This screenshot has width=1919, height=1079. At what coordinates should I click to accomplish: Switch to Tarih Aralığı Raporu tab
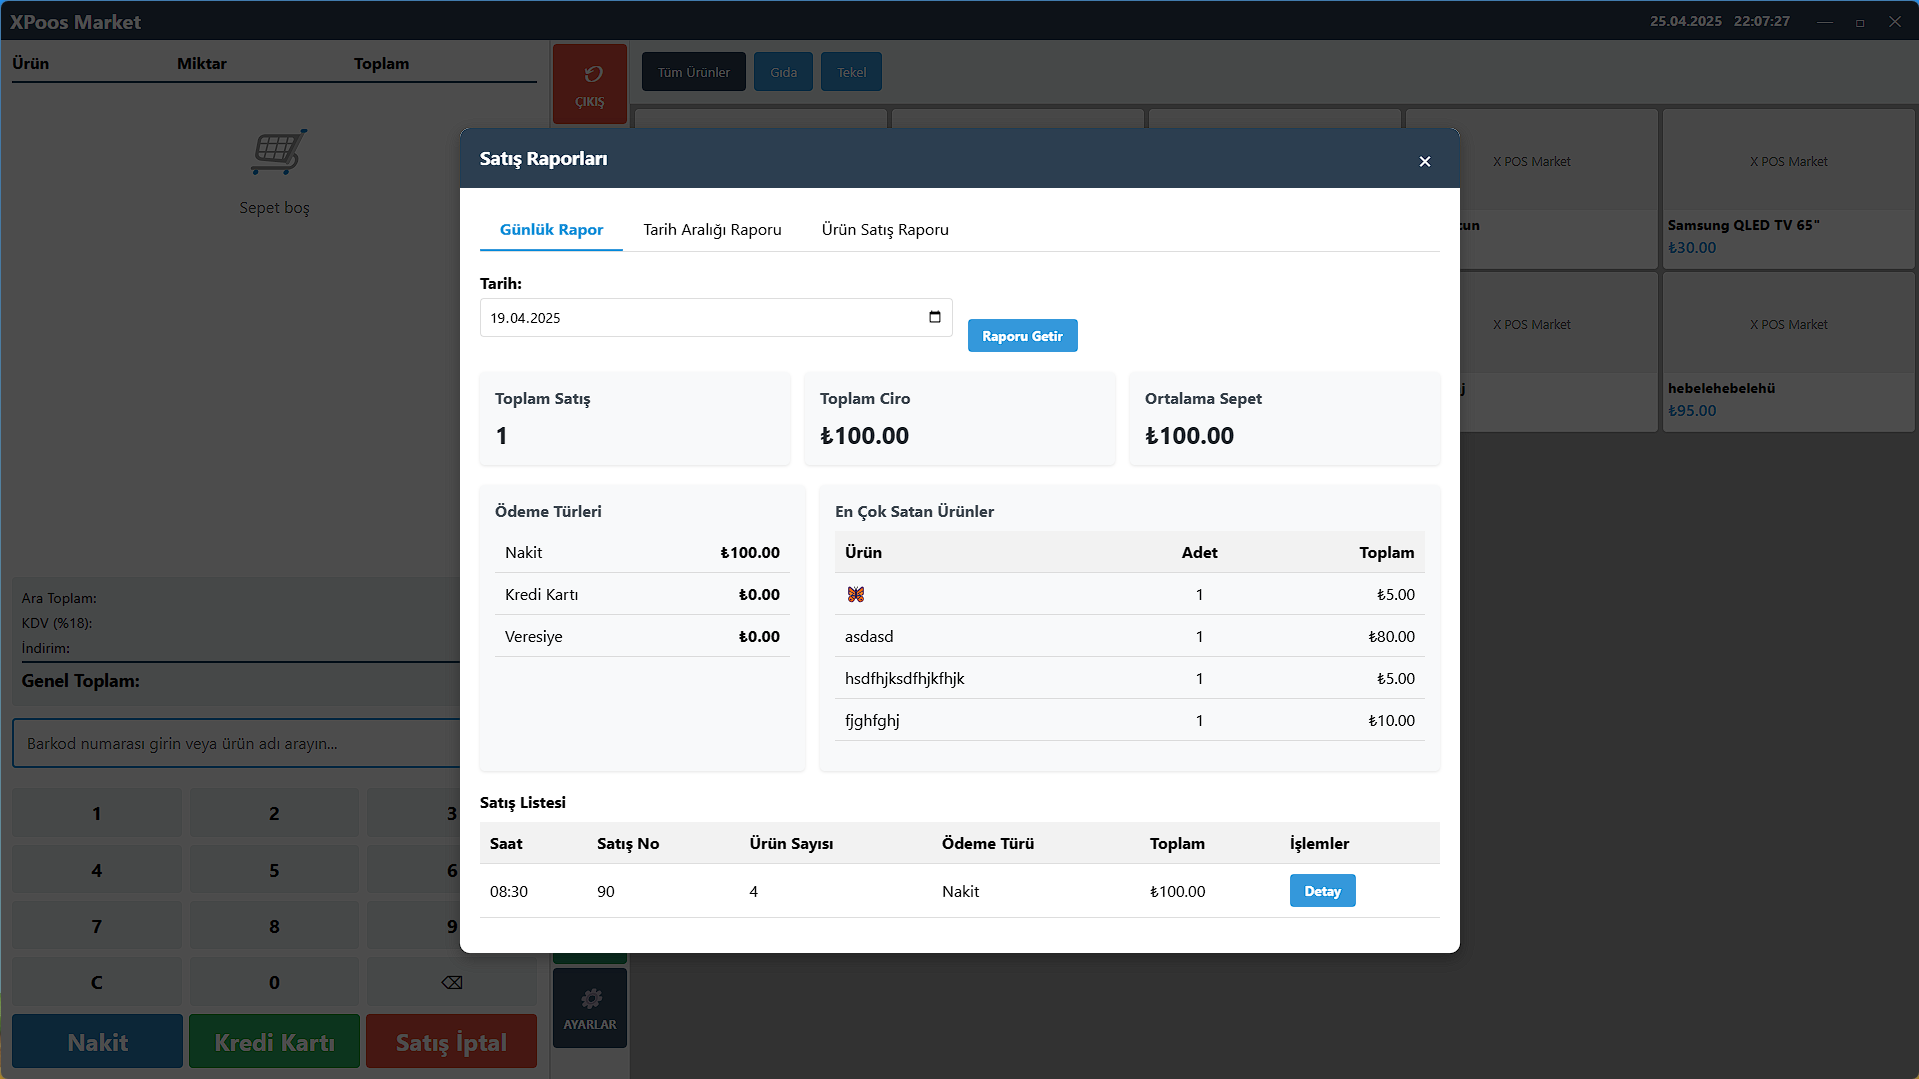tap(712, 229)
